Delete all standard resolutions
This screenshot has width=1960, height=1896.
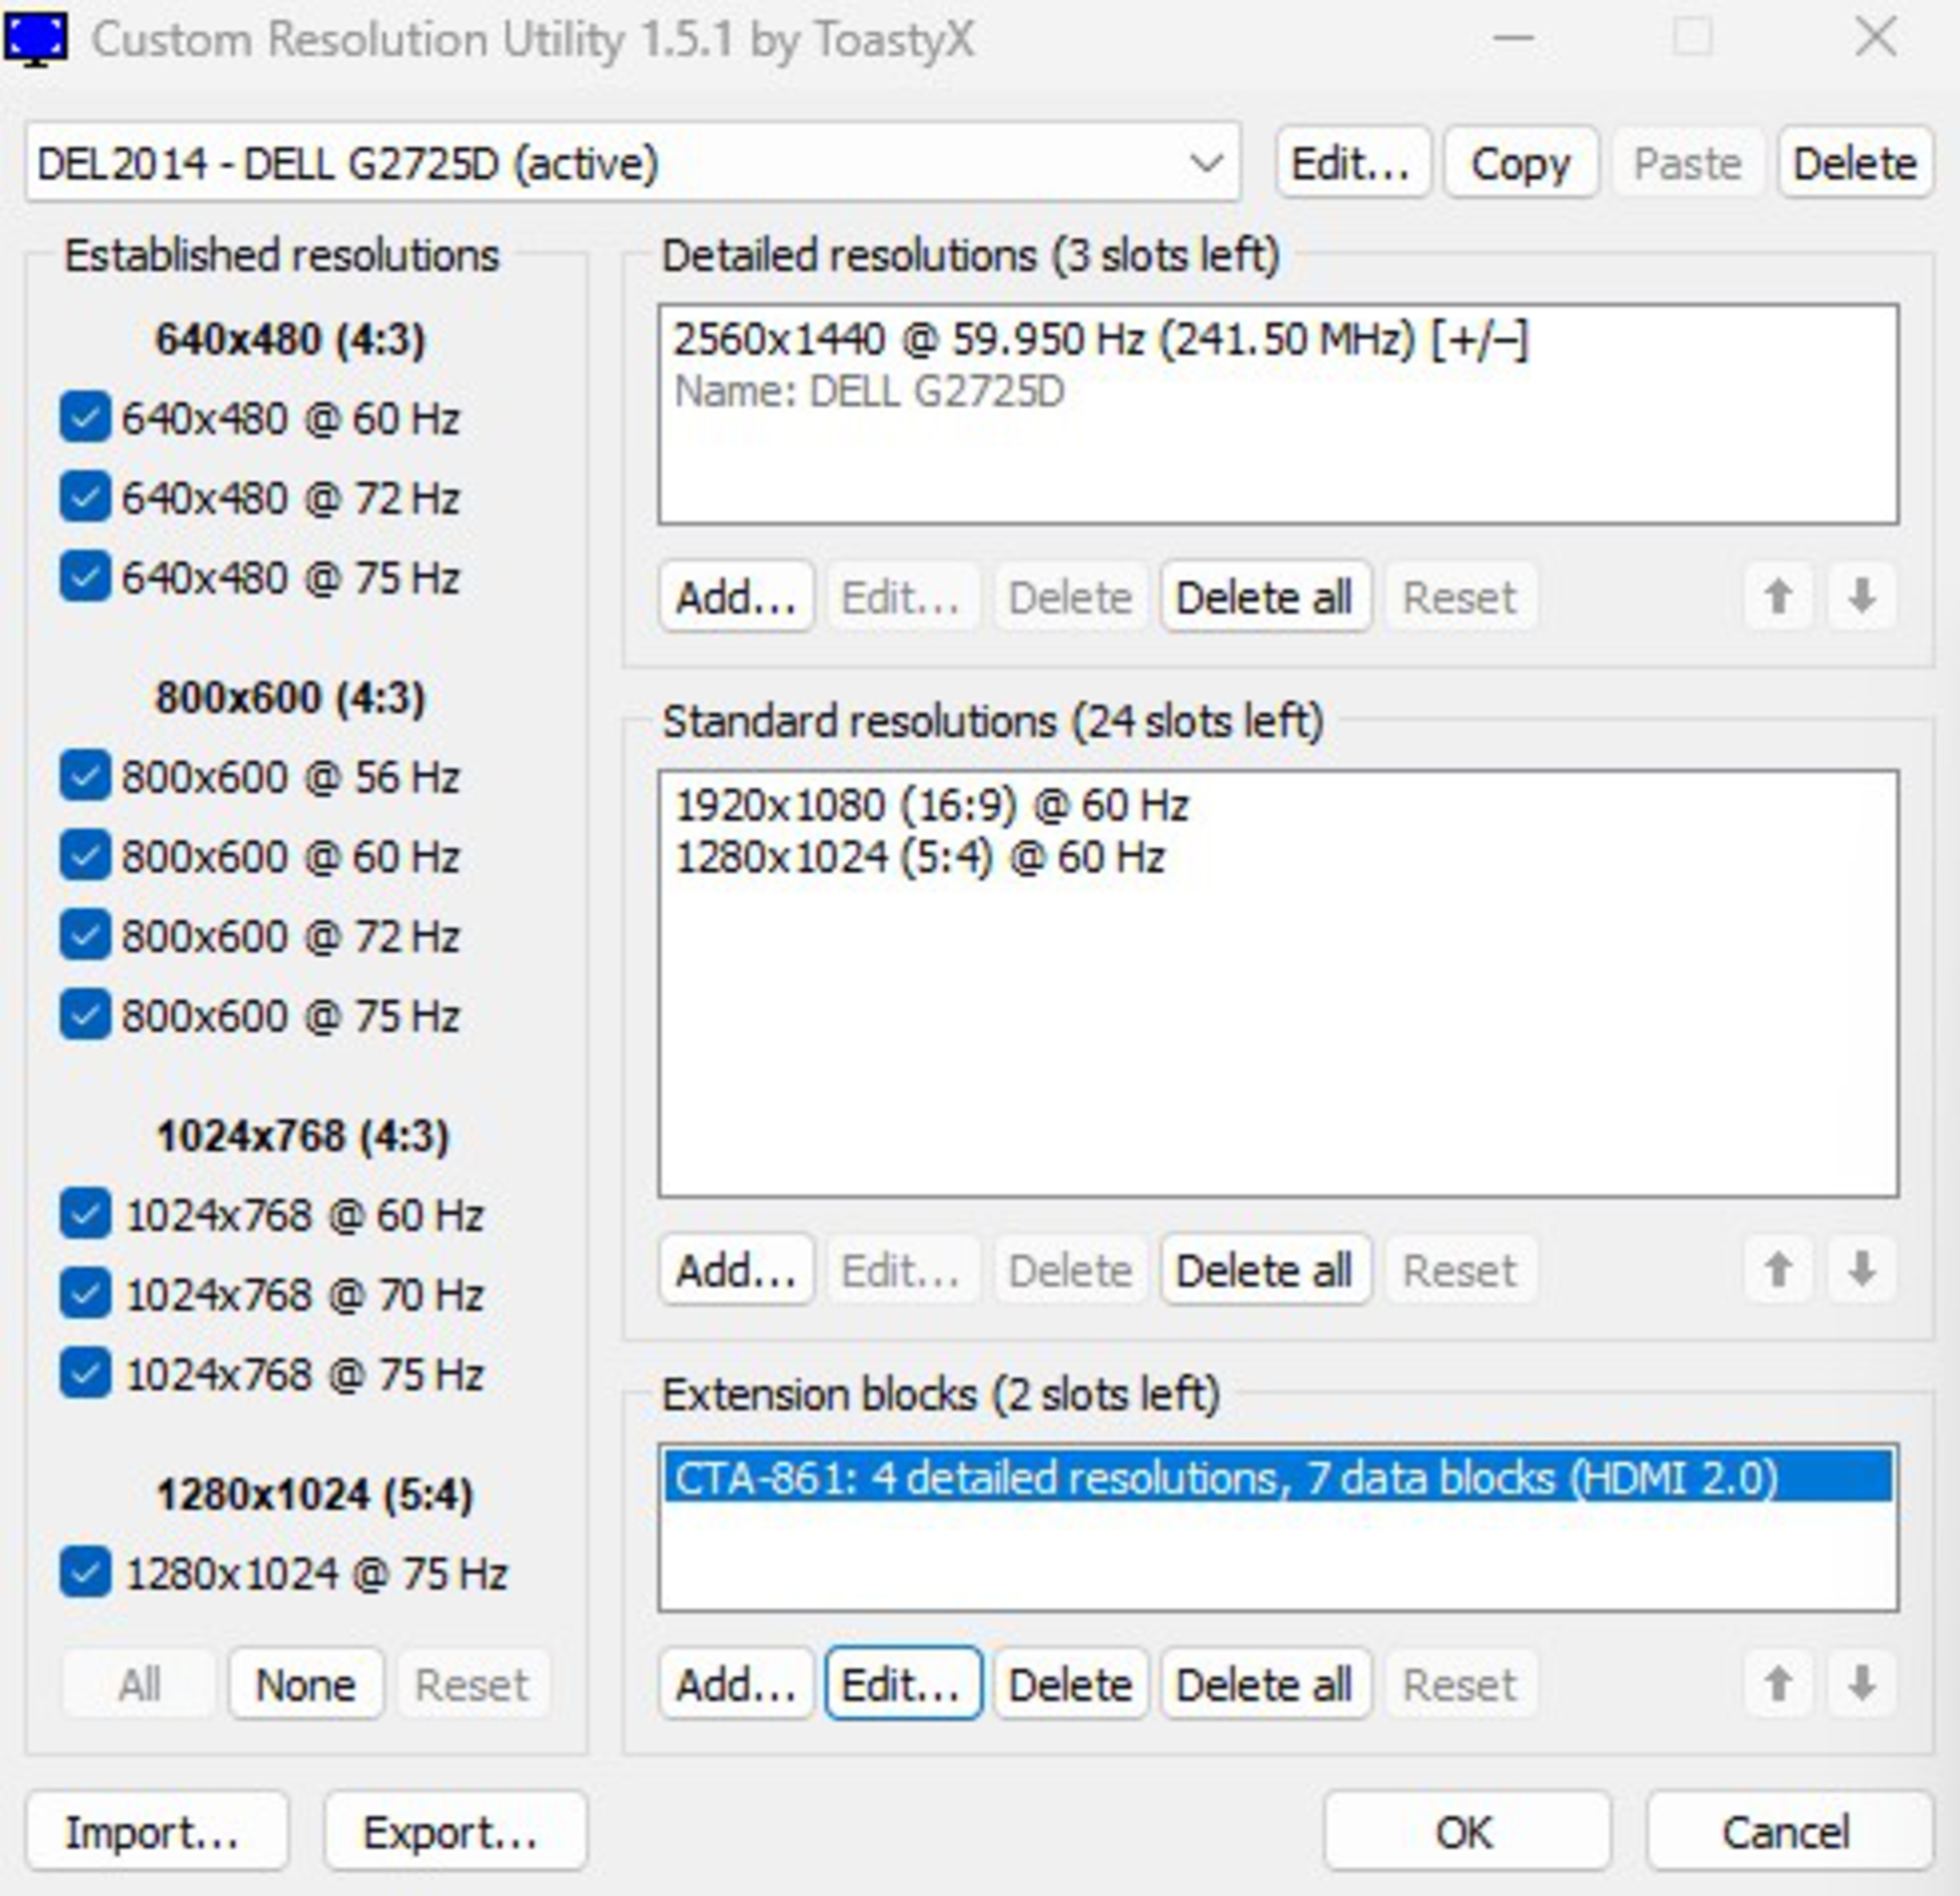[1265, 1270]
